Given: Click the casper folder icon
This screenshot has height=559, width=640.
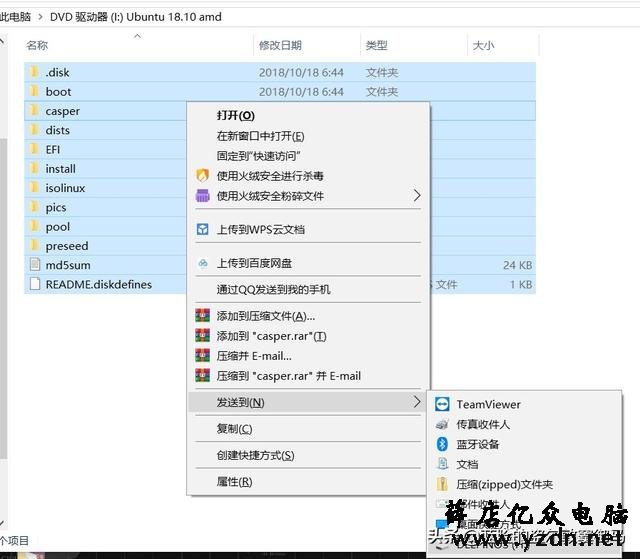Looking at the screenshot, I should (35, 111).
